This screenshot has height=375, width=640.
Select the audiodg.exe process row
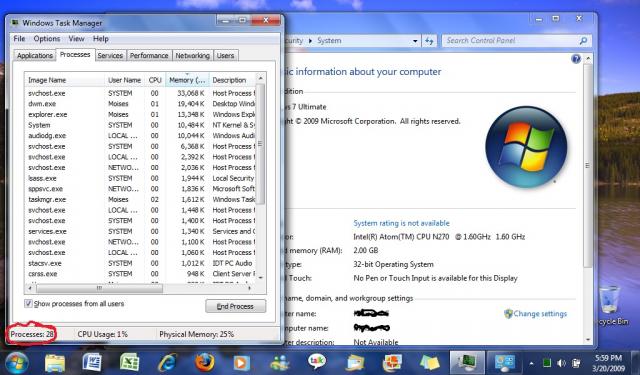coord(140,136)
